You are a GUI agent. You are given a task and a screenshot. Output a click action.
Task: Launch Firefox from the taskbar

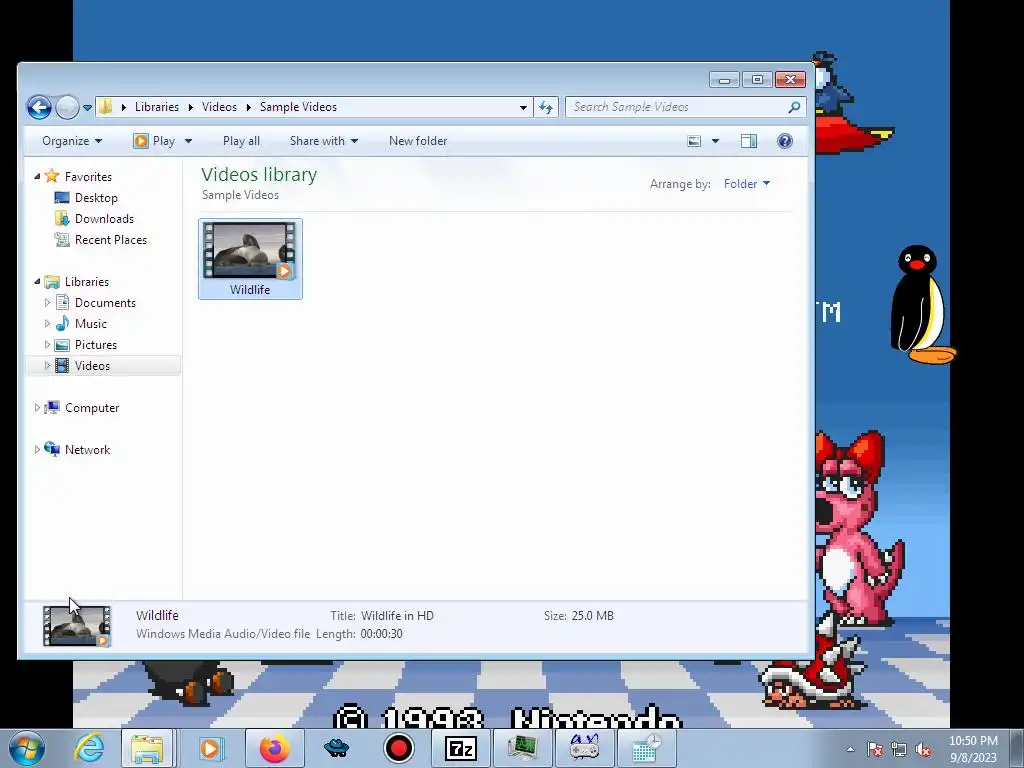point(274,748)
